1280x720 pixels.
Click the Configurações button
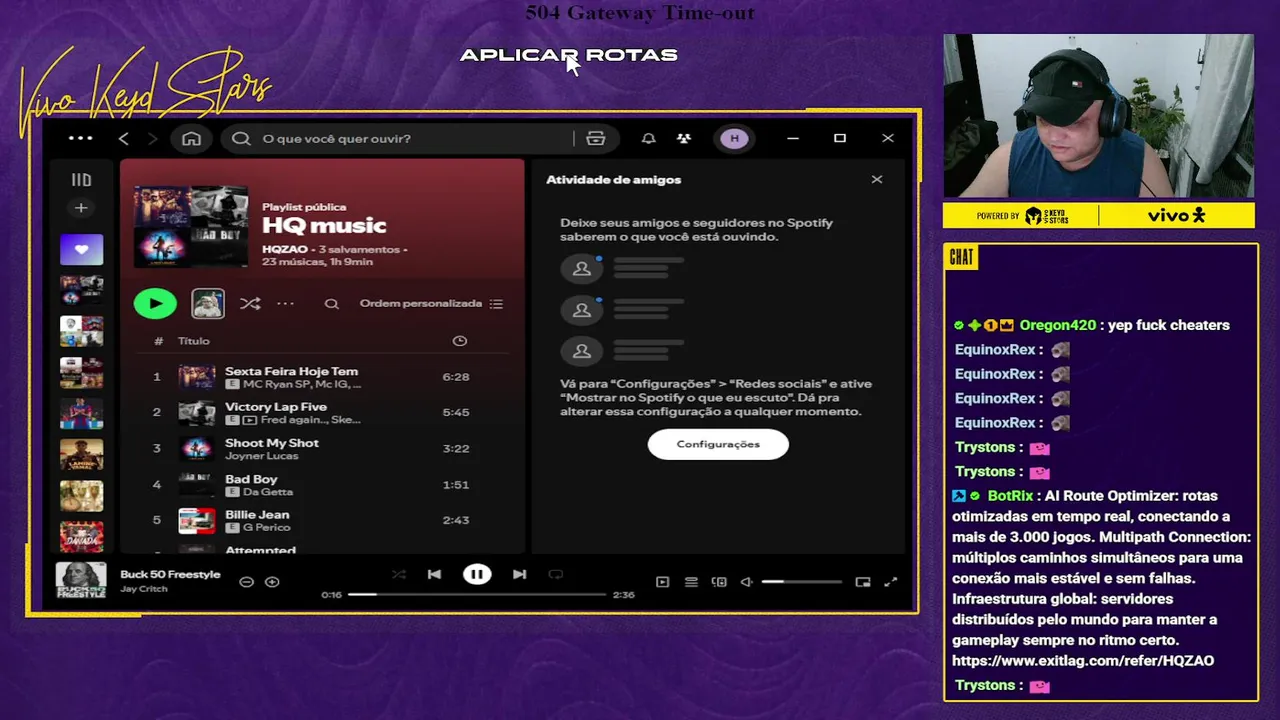click(718, 444)
